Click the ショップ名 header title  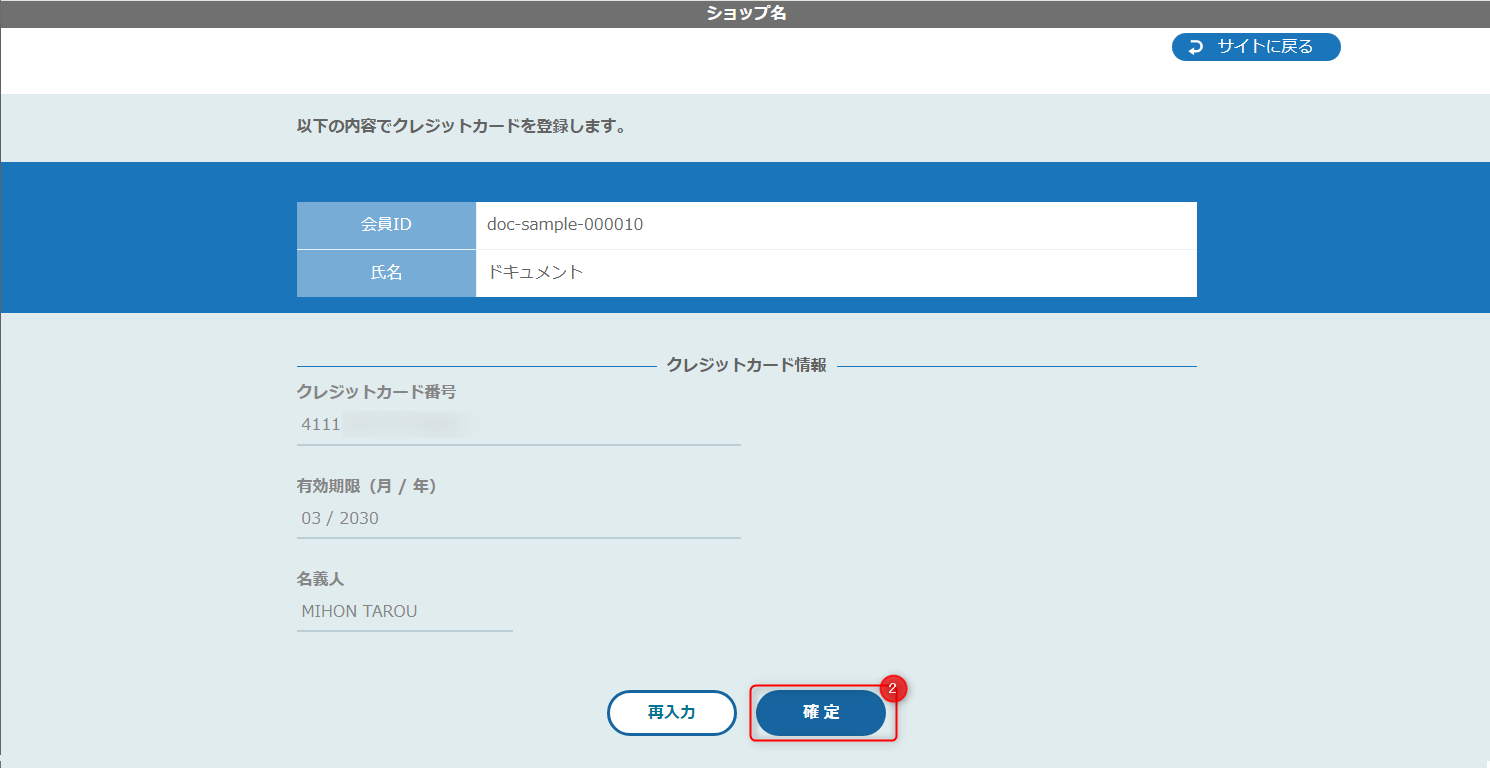[x=746, y=14]
